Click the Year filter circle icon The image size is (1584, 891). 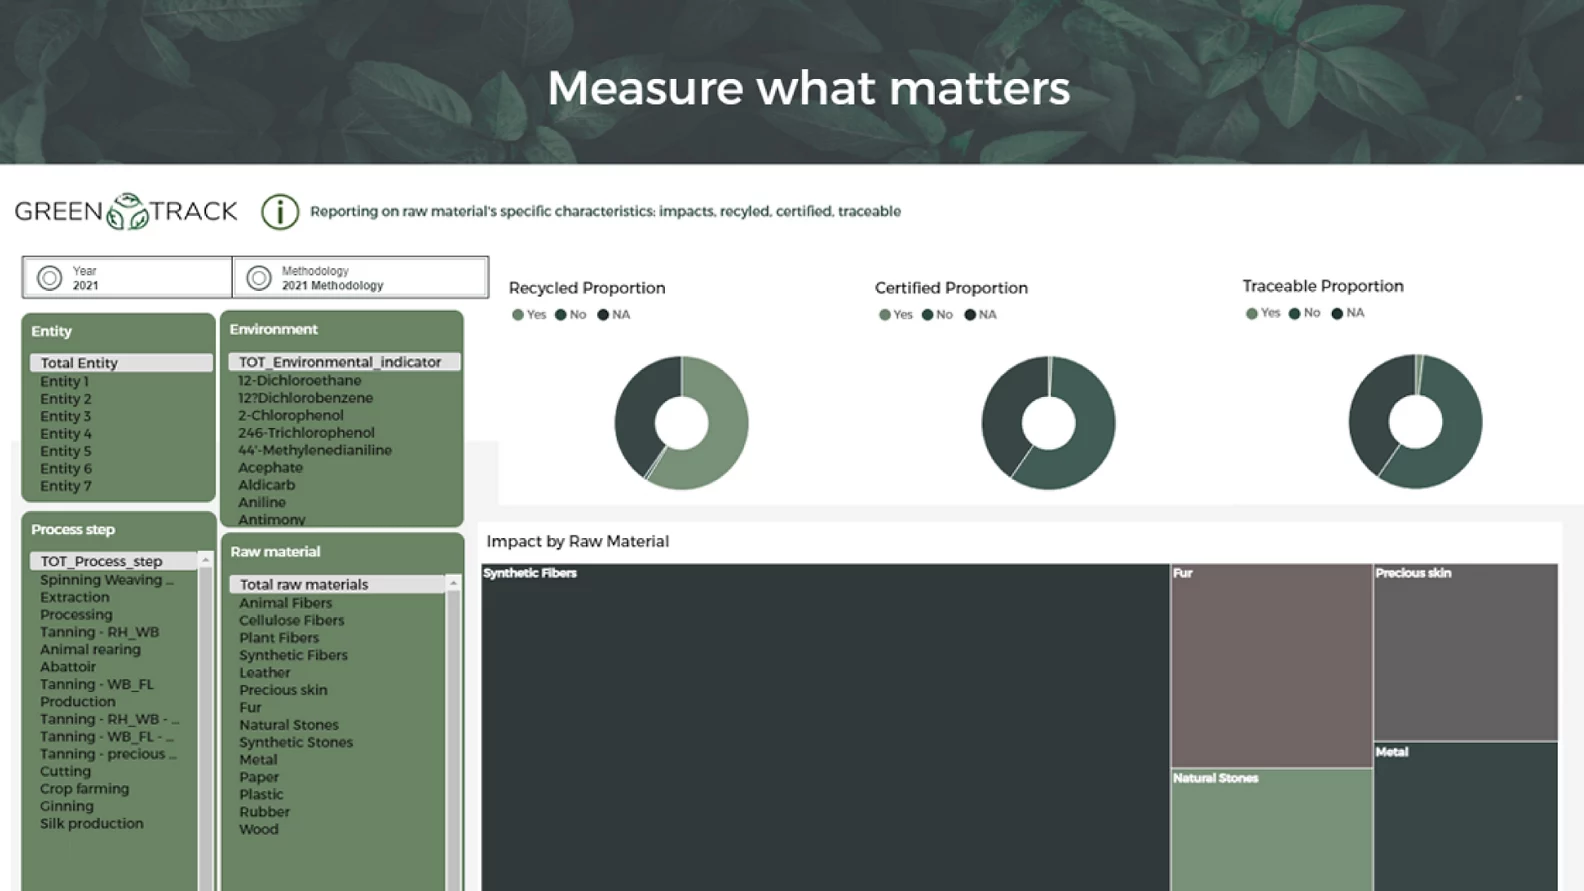49,278
